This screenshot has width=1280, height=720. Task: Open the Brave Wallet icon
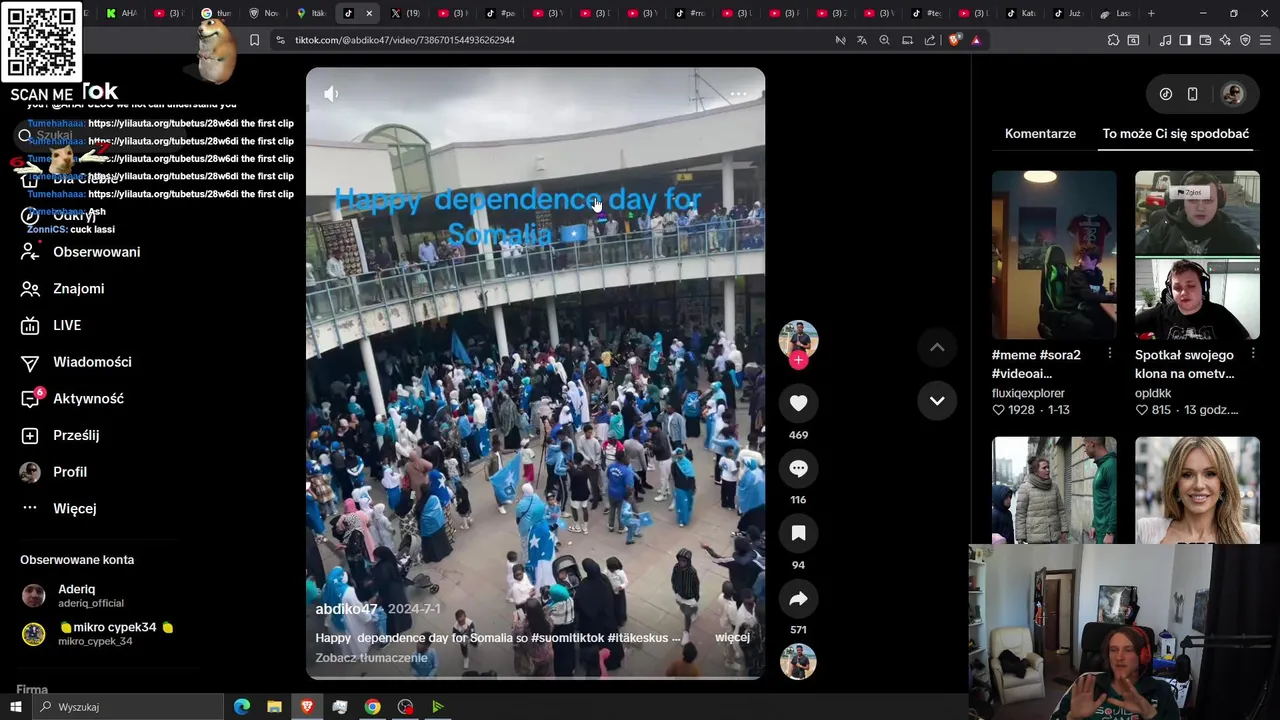[x=1205, y=40]
